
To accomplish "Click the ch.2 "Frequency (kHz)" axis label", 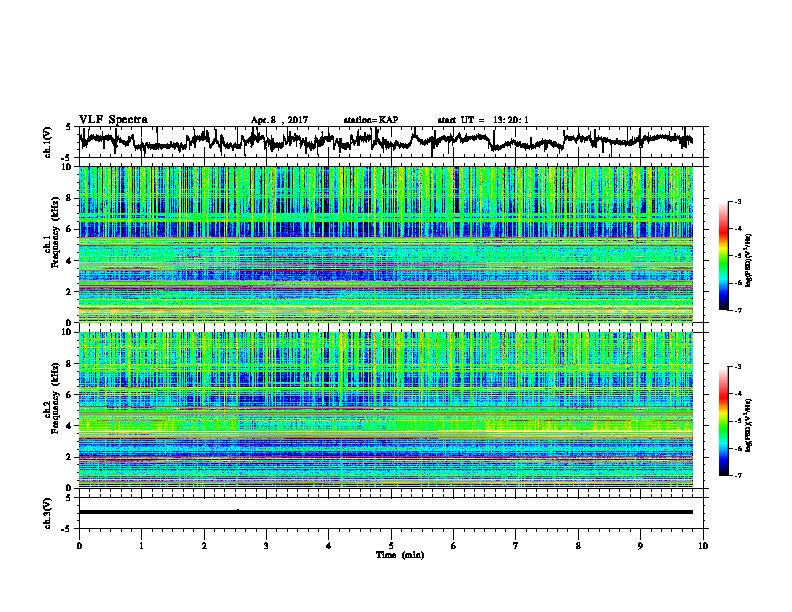I will pos(55,397).
